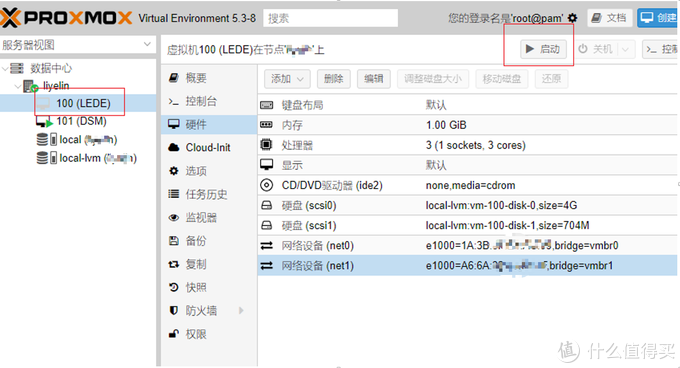Click the 调整磁盘大小 resize disk button
The width and height of the screenshot is (680, 368).
coord(433,79)
